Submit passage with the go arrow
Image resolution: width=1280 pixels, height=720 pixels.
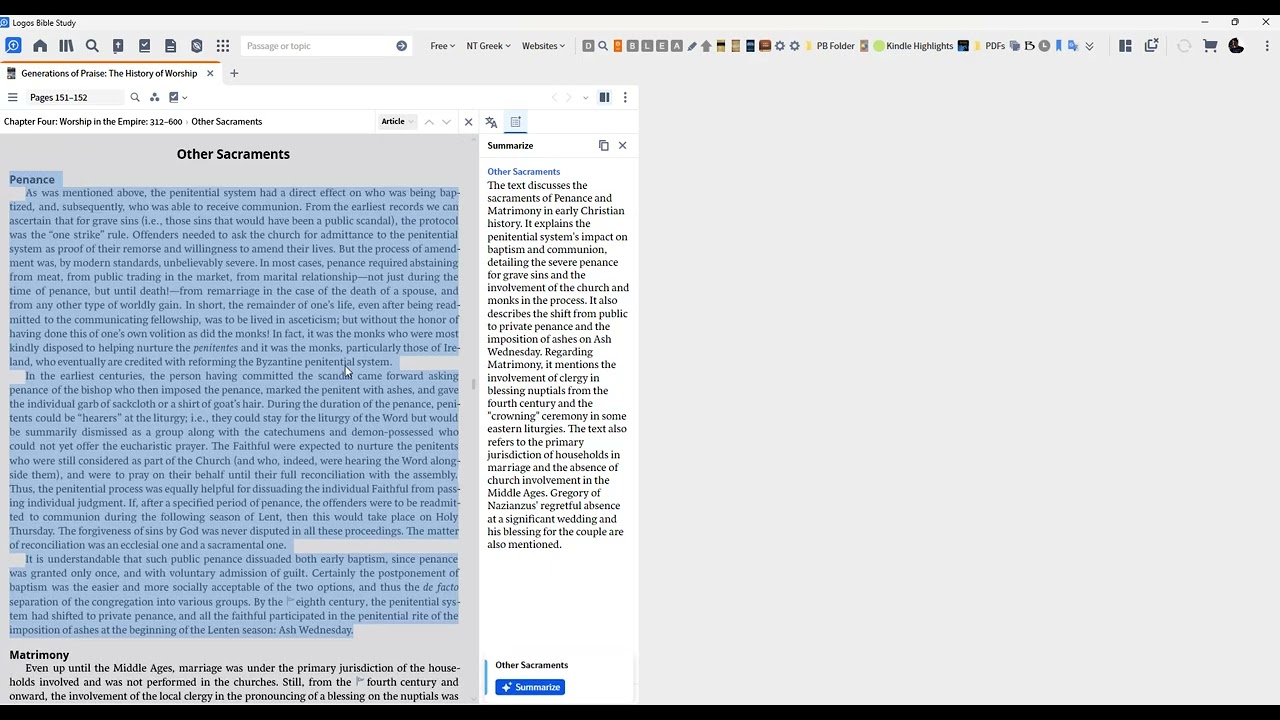[401, 46]
